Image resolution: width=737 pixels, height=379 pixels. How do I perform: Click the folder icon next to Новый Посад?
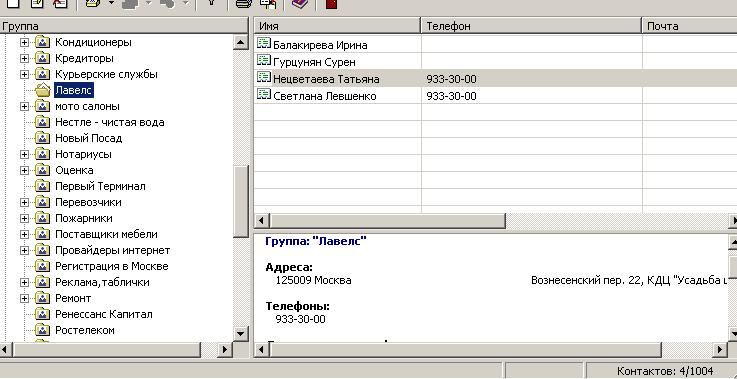(43, 138)
